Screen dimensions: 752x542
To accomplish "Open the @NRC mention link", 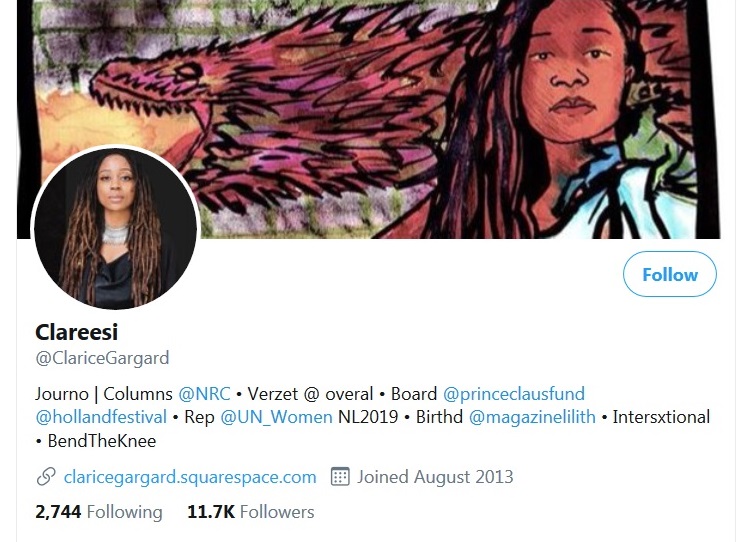I will 204,394.
